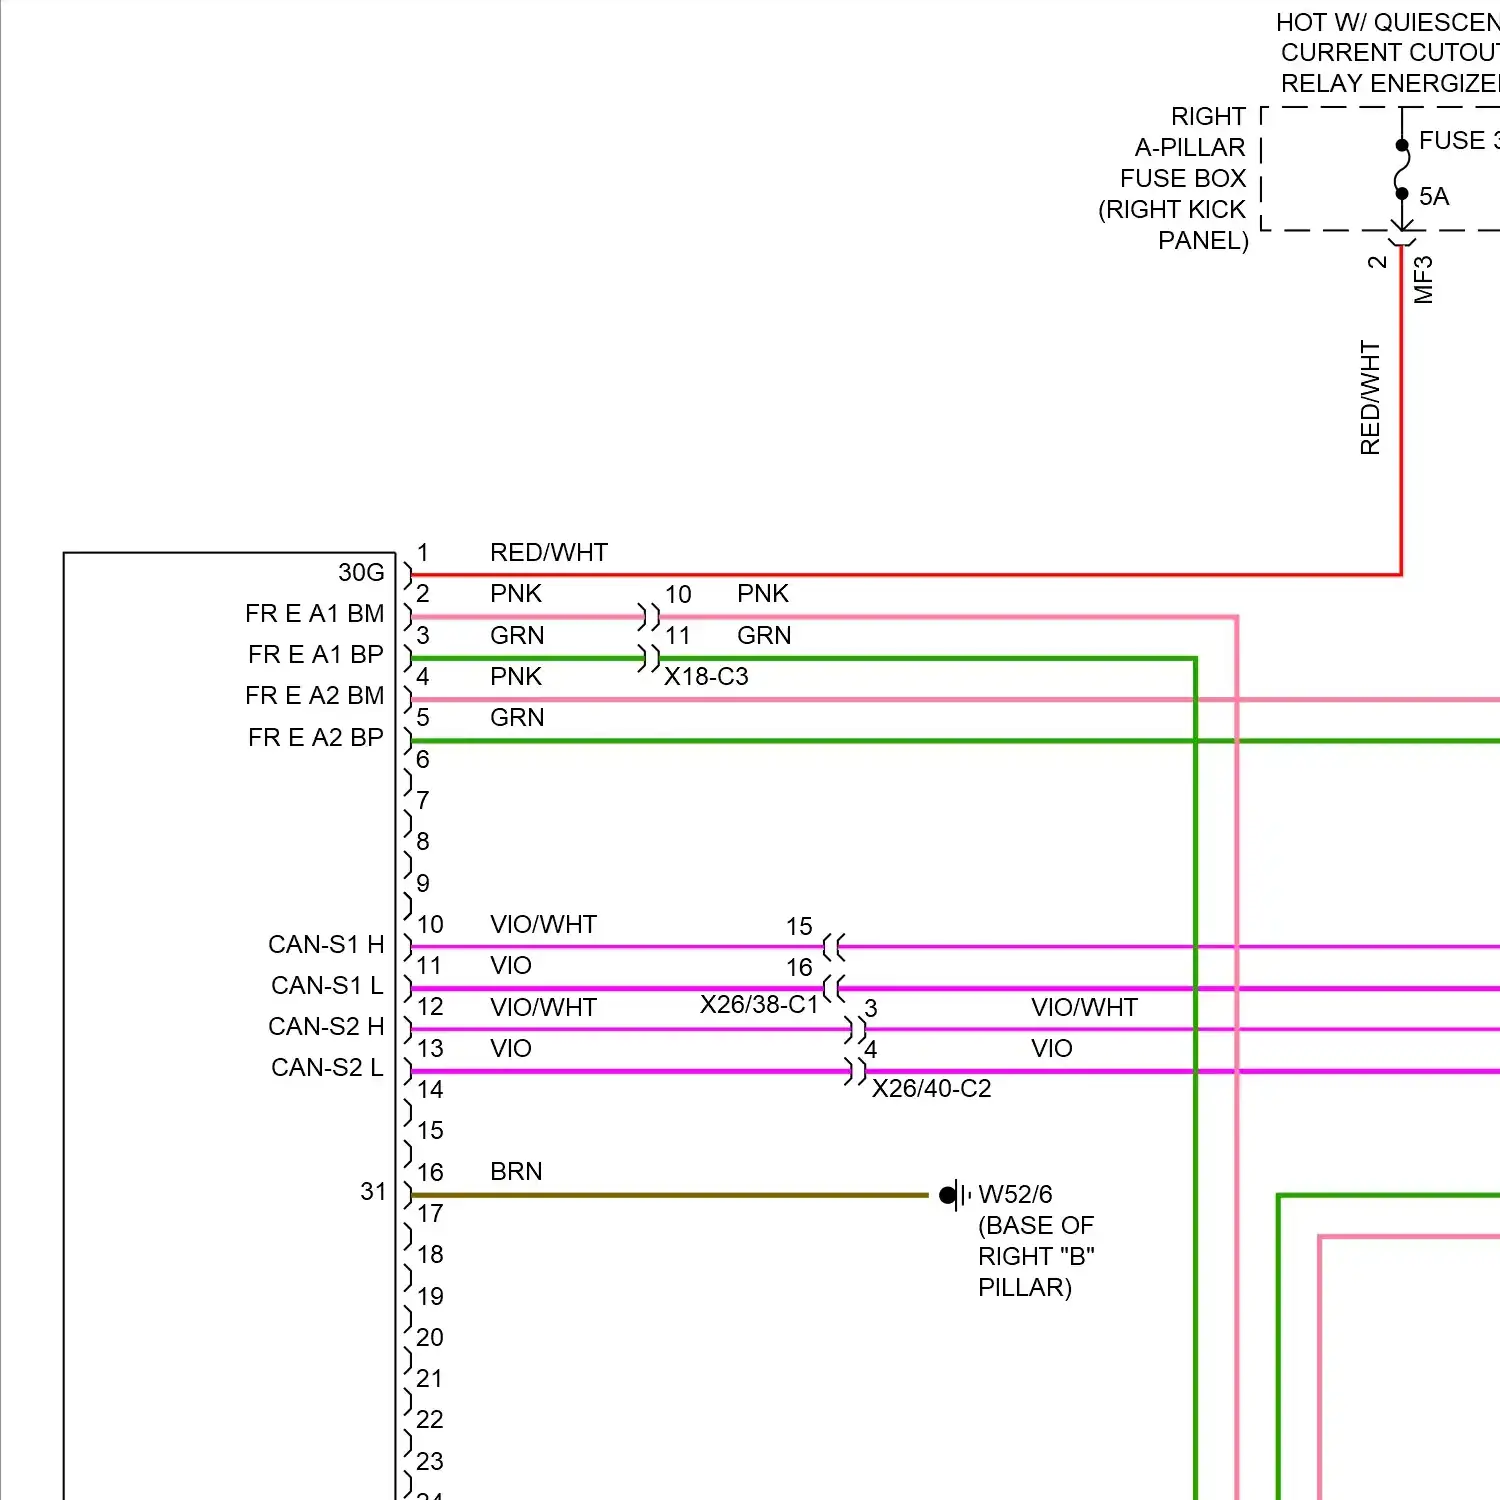Image resolution: width=1500 pixels, height=1500 pixels.
Task: Click the pin 15 connector symbol at X26/38-C1
Action: (834, 946)
